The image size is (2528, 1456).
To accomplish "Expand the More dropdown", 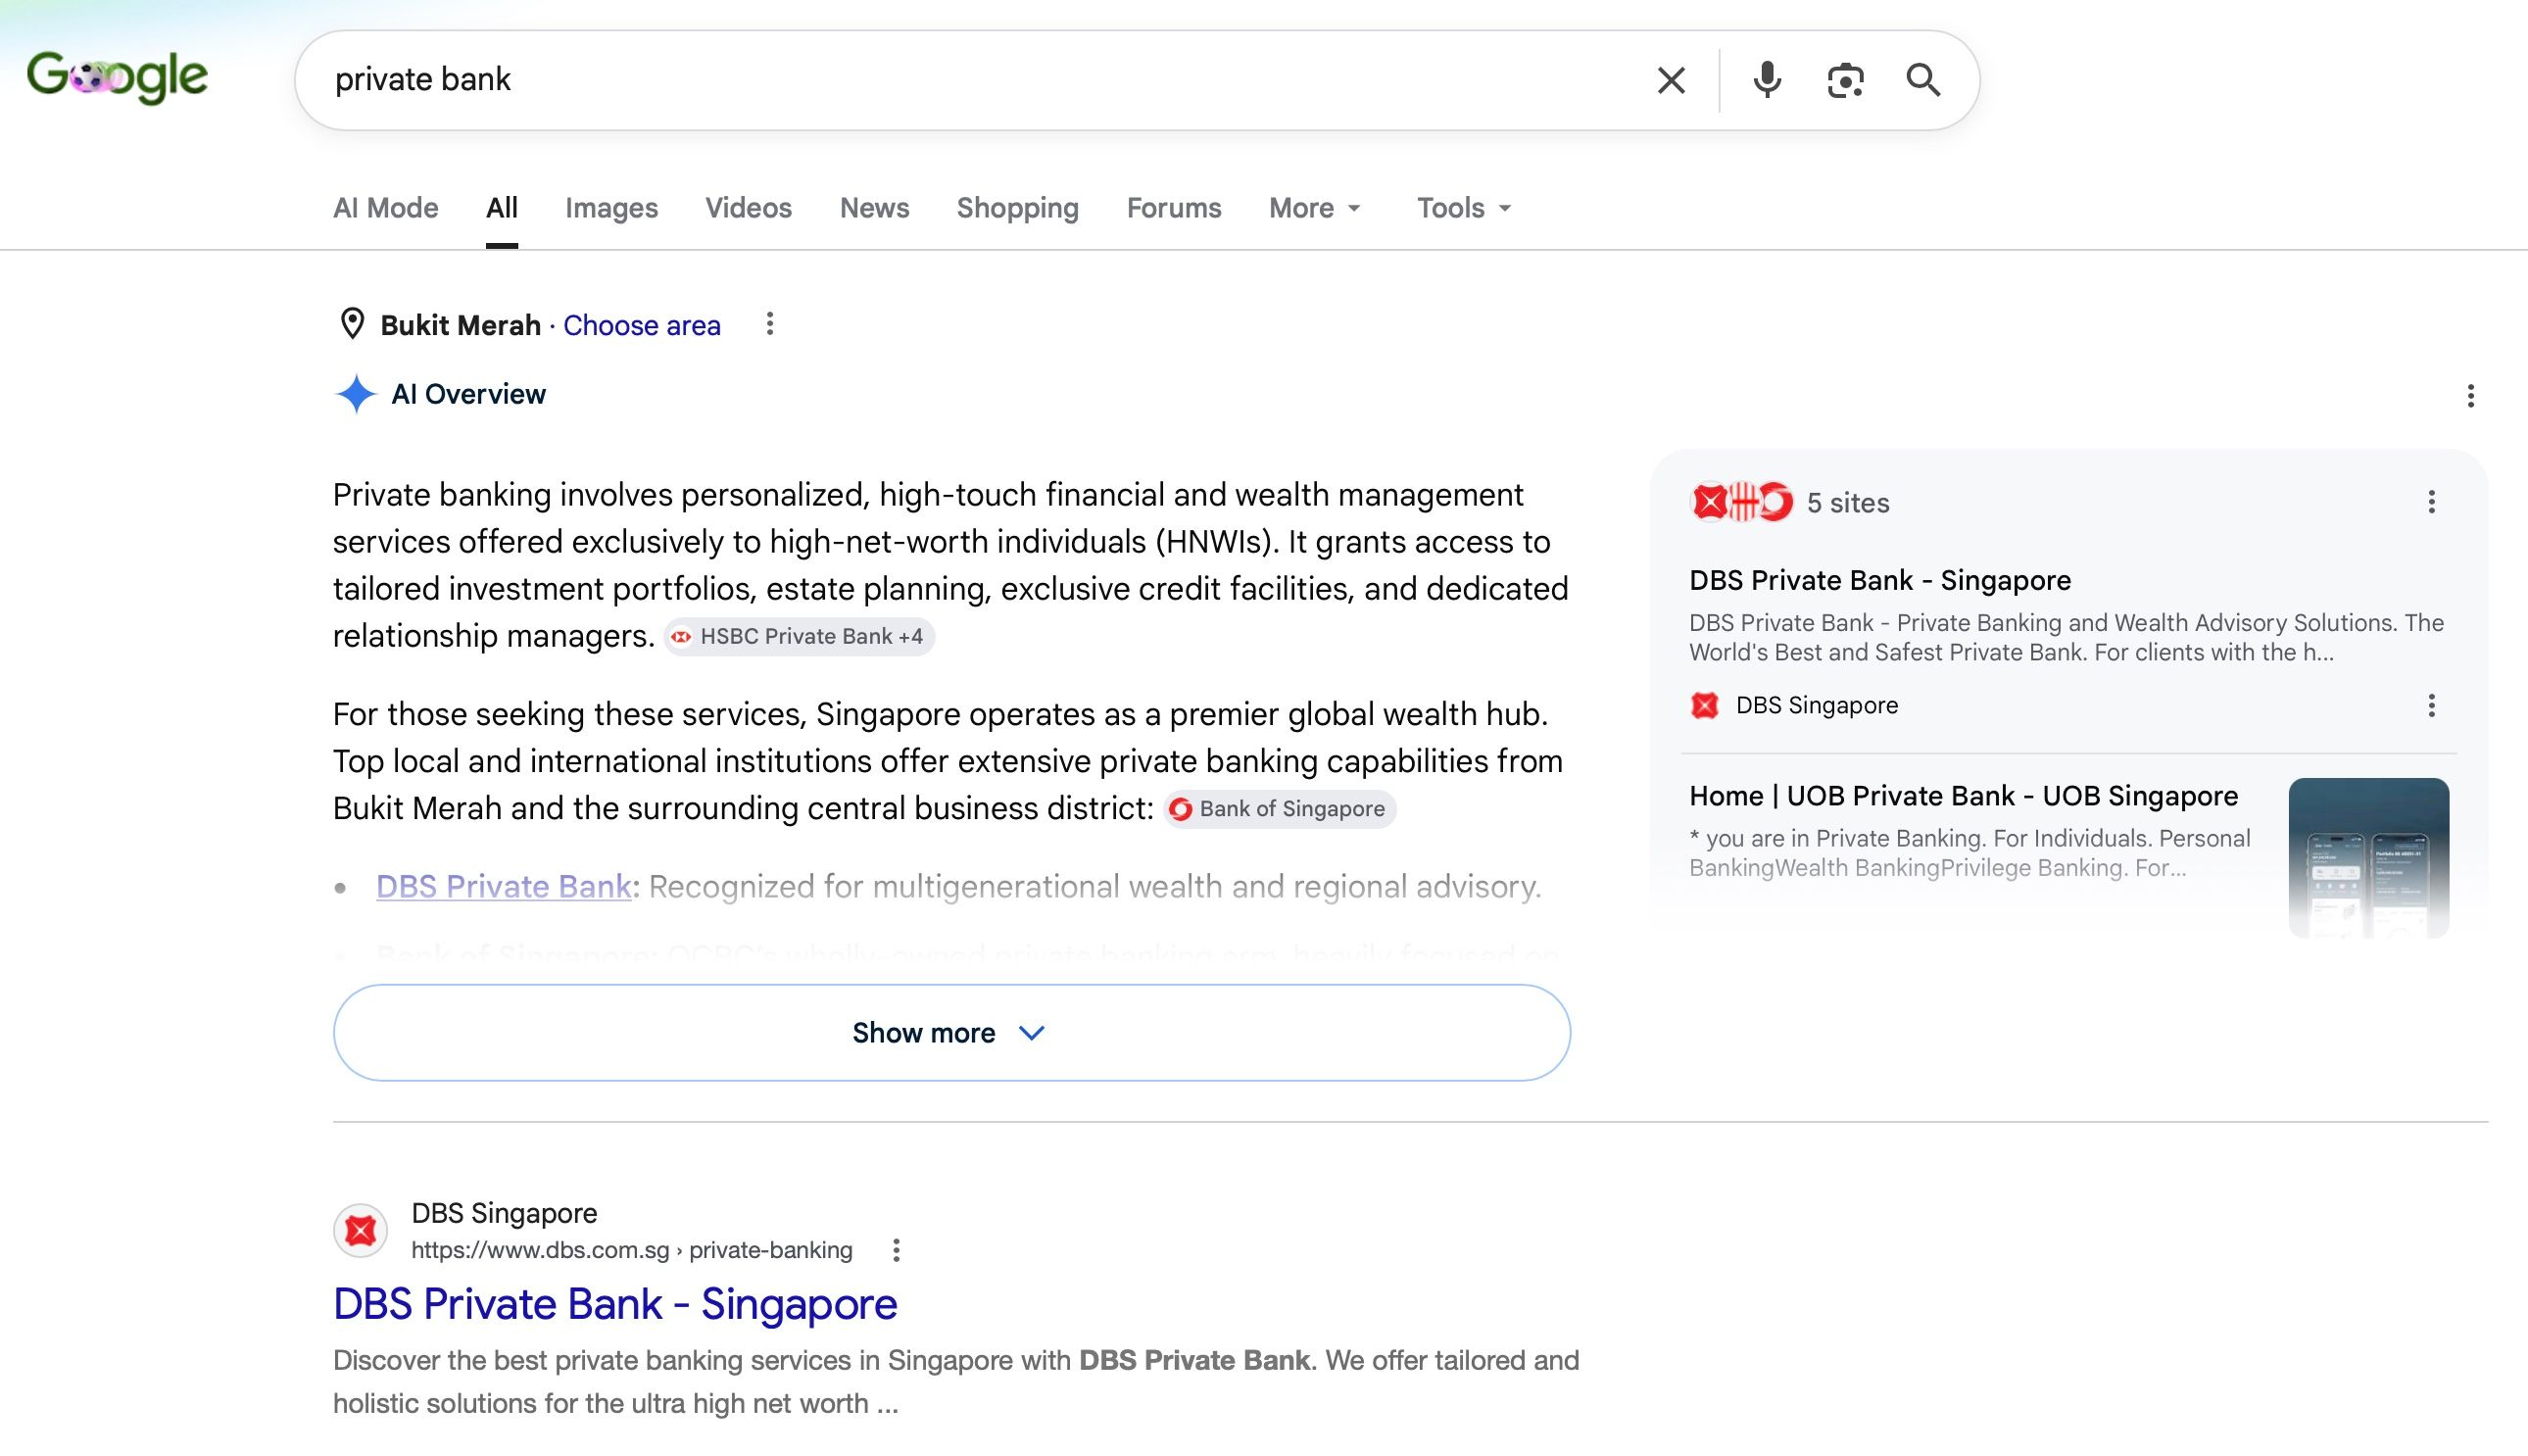I will [1315, 208].
